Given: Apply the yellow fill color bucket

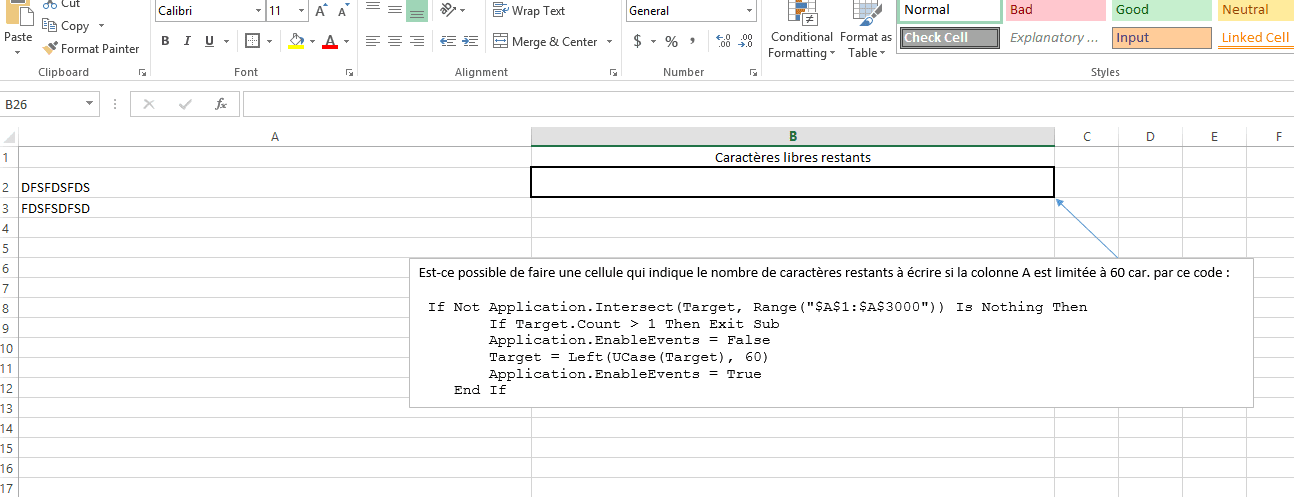Looking at the screenshot, I should pos(296,42).
